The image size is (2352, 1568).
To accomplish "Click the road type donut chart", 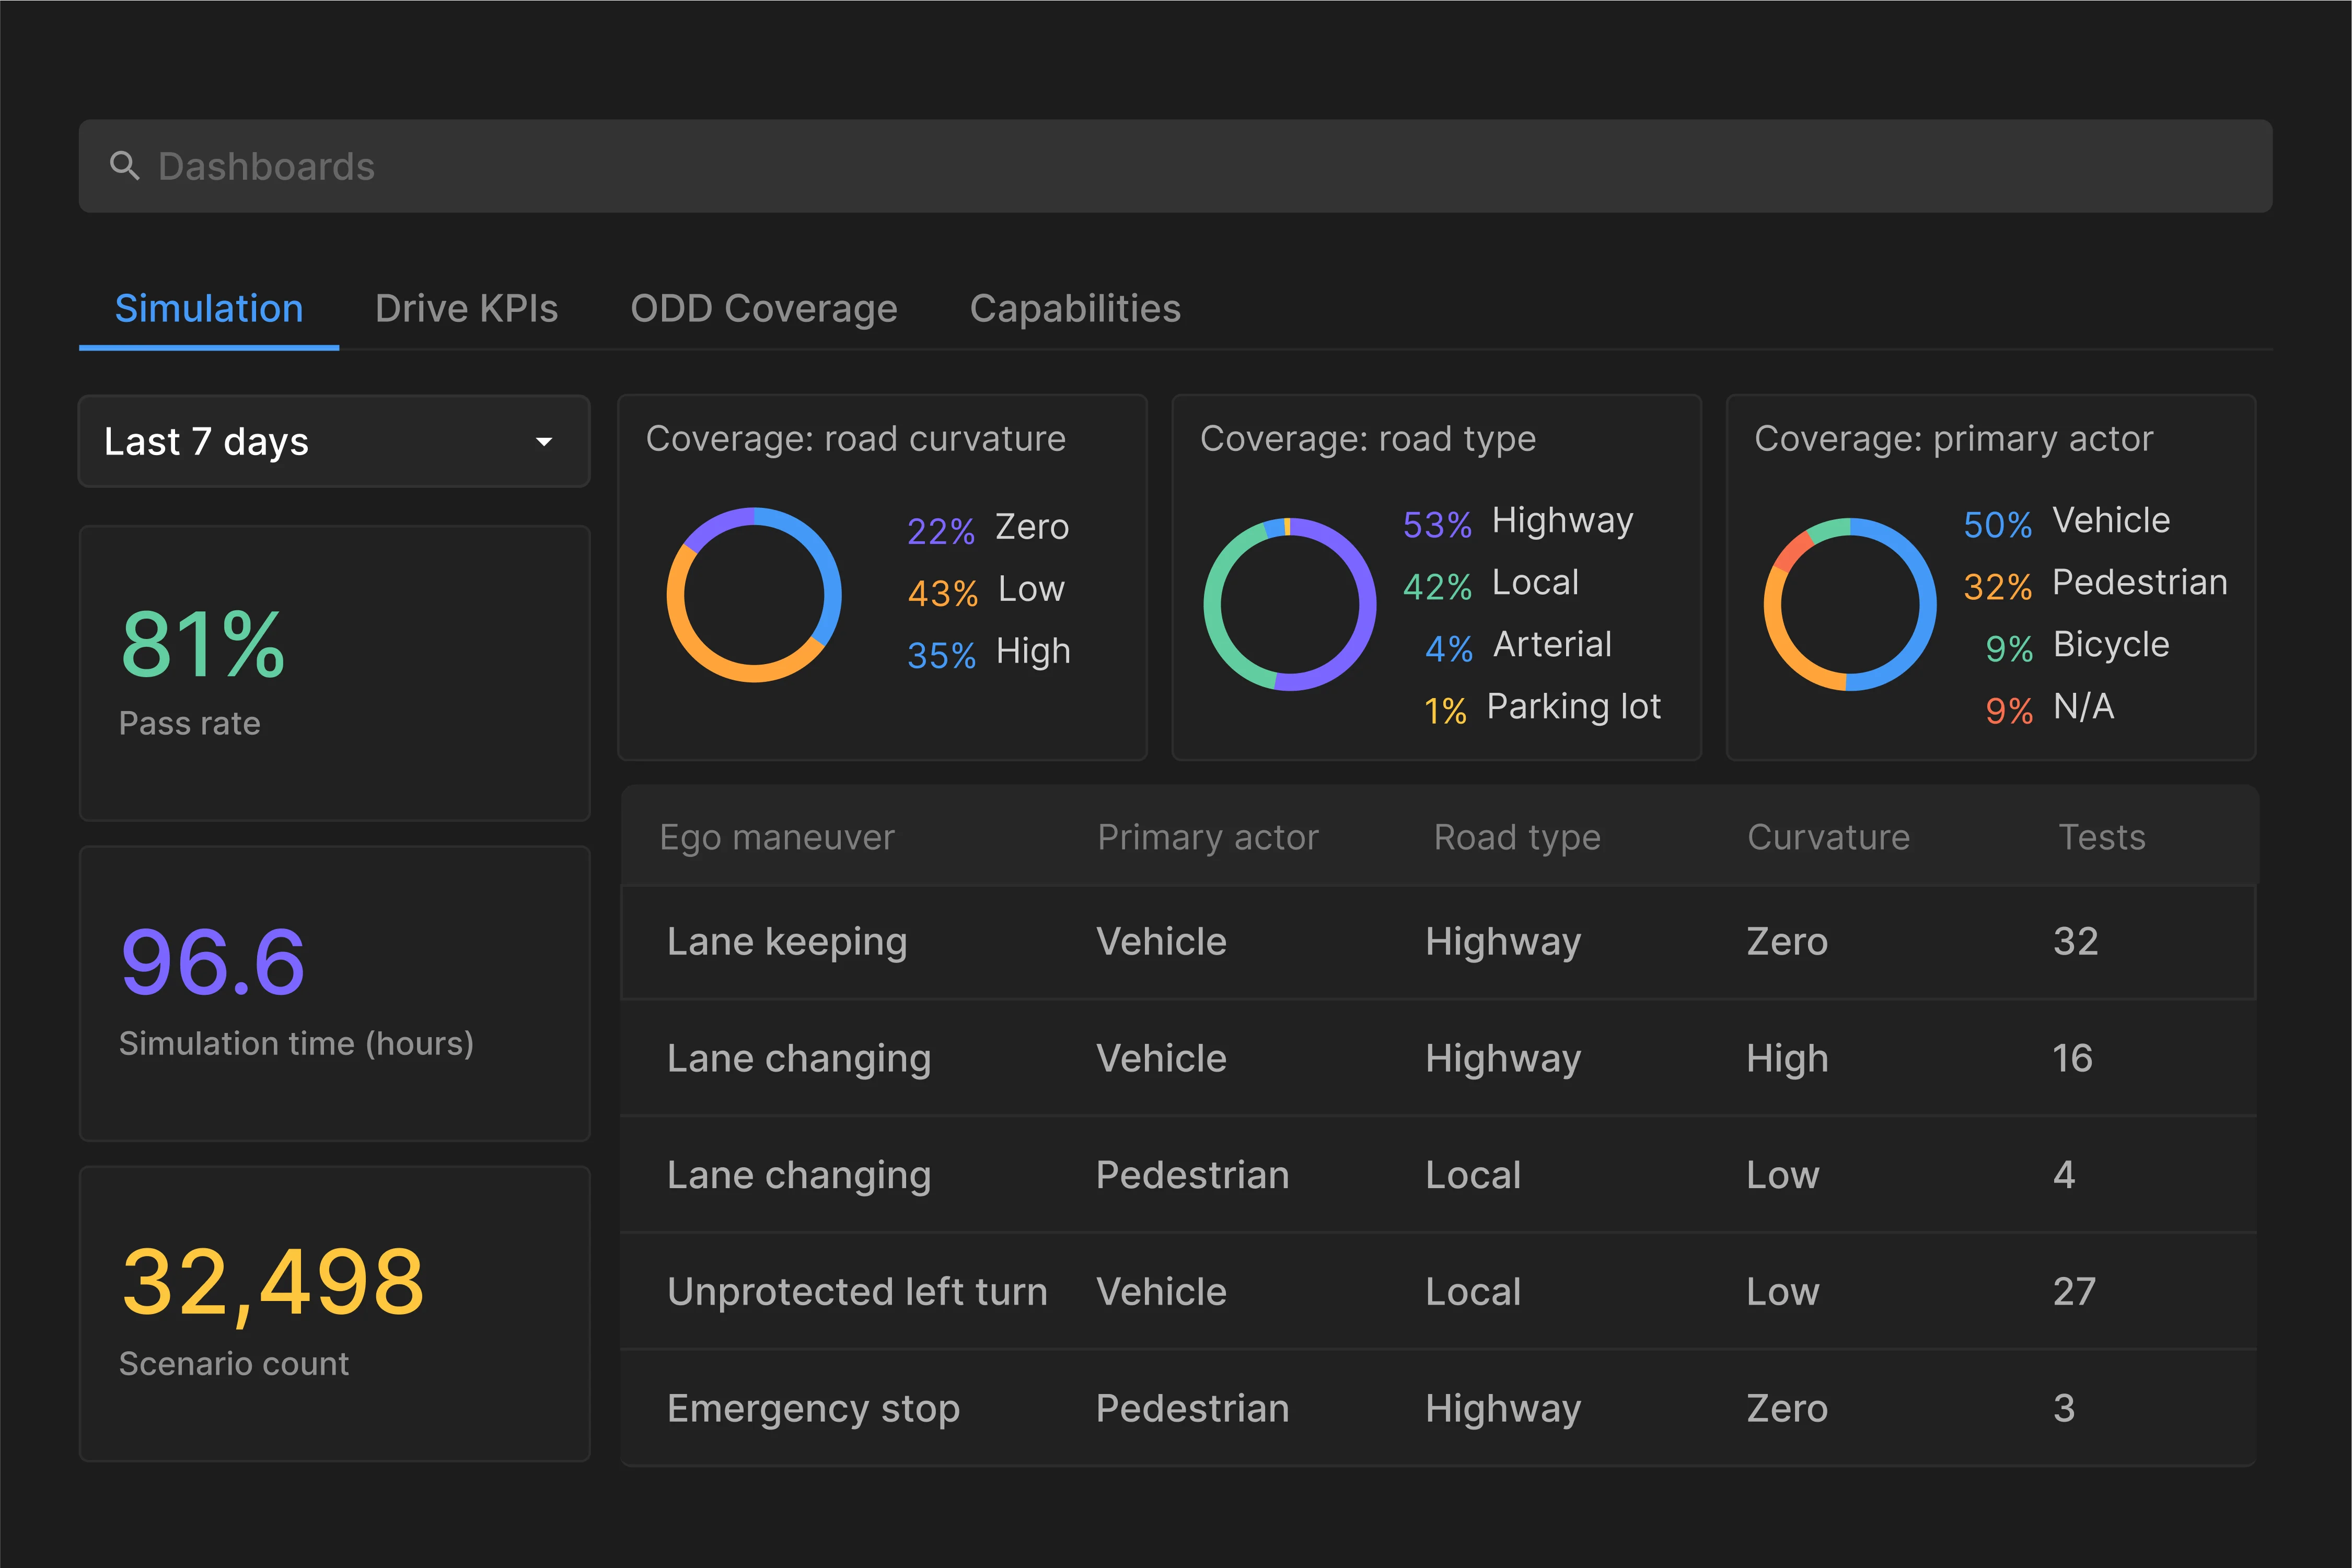I will coord(1289,604).
